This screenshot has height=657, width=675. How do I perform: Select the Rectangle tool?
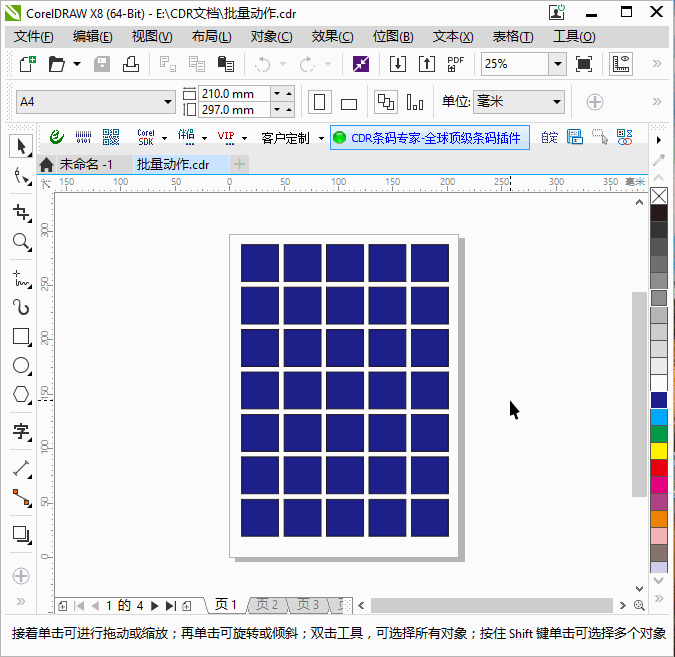point(21,336)
